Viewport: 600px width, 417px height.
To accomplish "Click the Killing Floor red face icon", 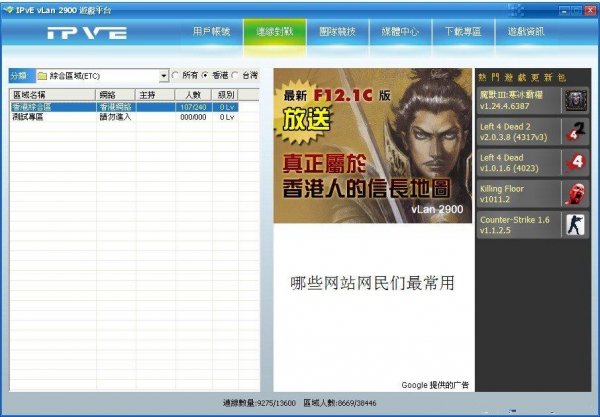I will (x=576, y=194).
